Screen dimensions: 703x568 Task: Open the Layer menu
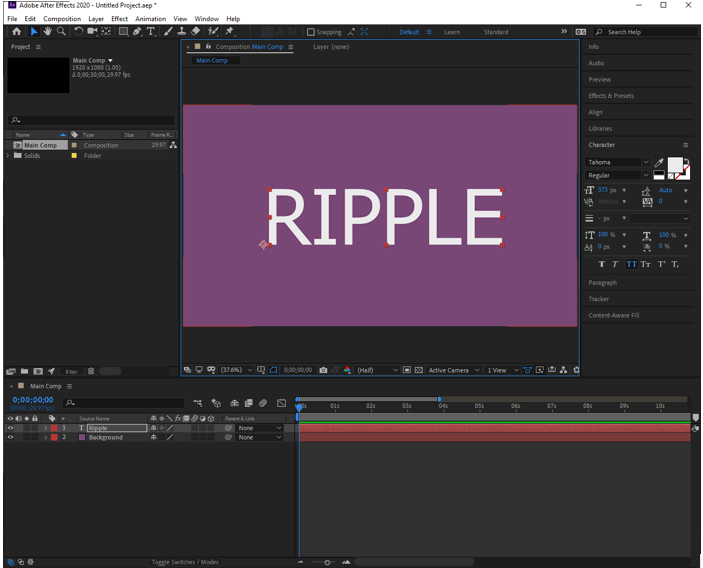point(96,19)
